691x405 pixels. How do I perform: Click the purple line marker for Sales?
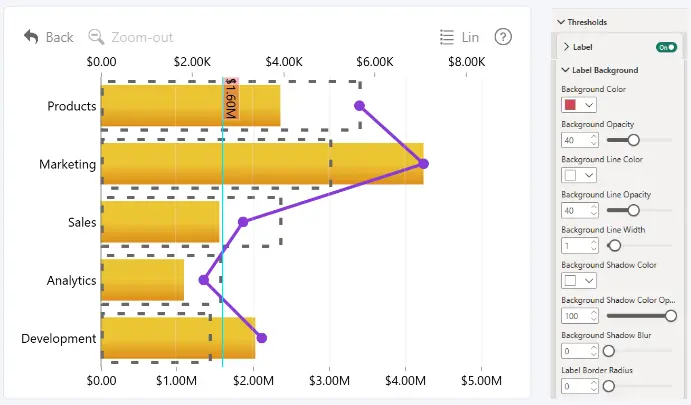243,222
